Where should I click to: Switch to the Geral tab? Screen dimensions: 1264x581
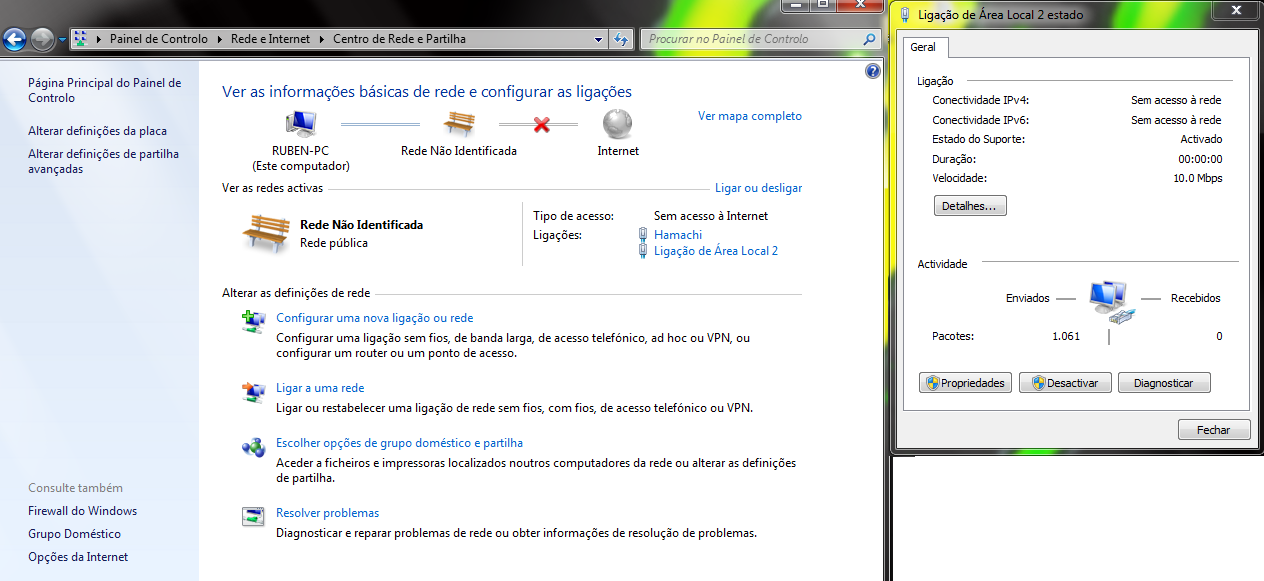tap(924, 47)
